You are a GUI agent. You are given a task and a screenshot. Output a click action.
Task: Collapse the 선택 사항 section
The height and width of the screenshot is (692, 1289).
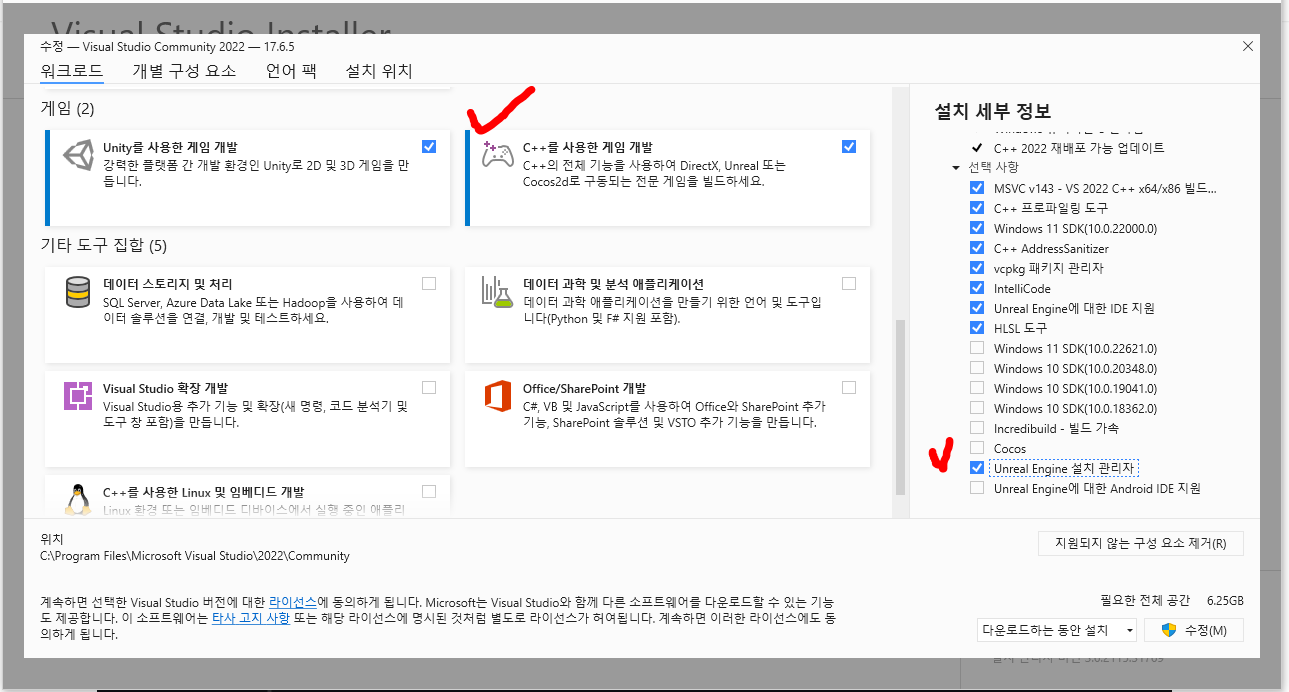tap(956, 167)
